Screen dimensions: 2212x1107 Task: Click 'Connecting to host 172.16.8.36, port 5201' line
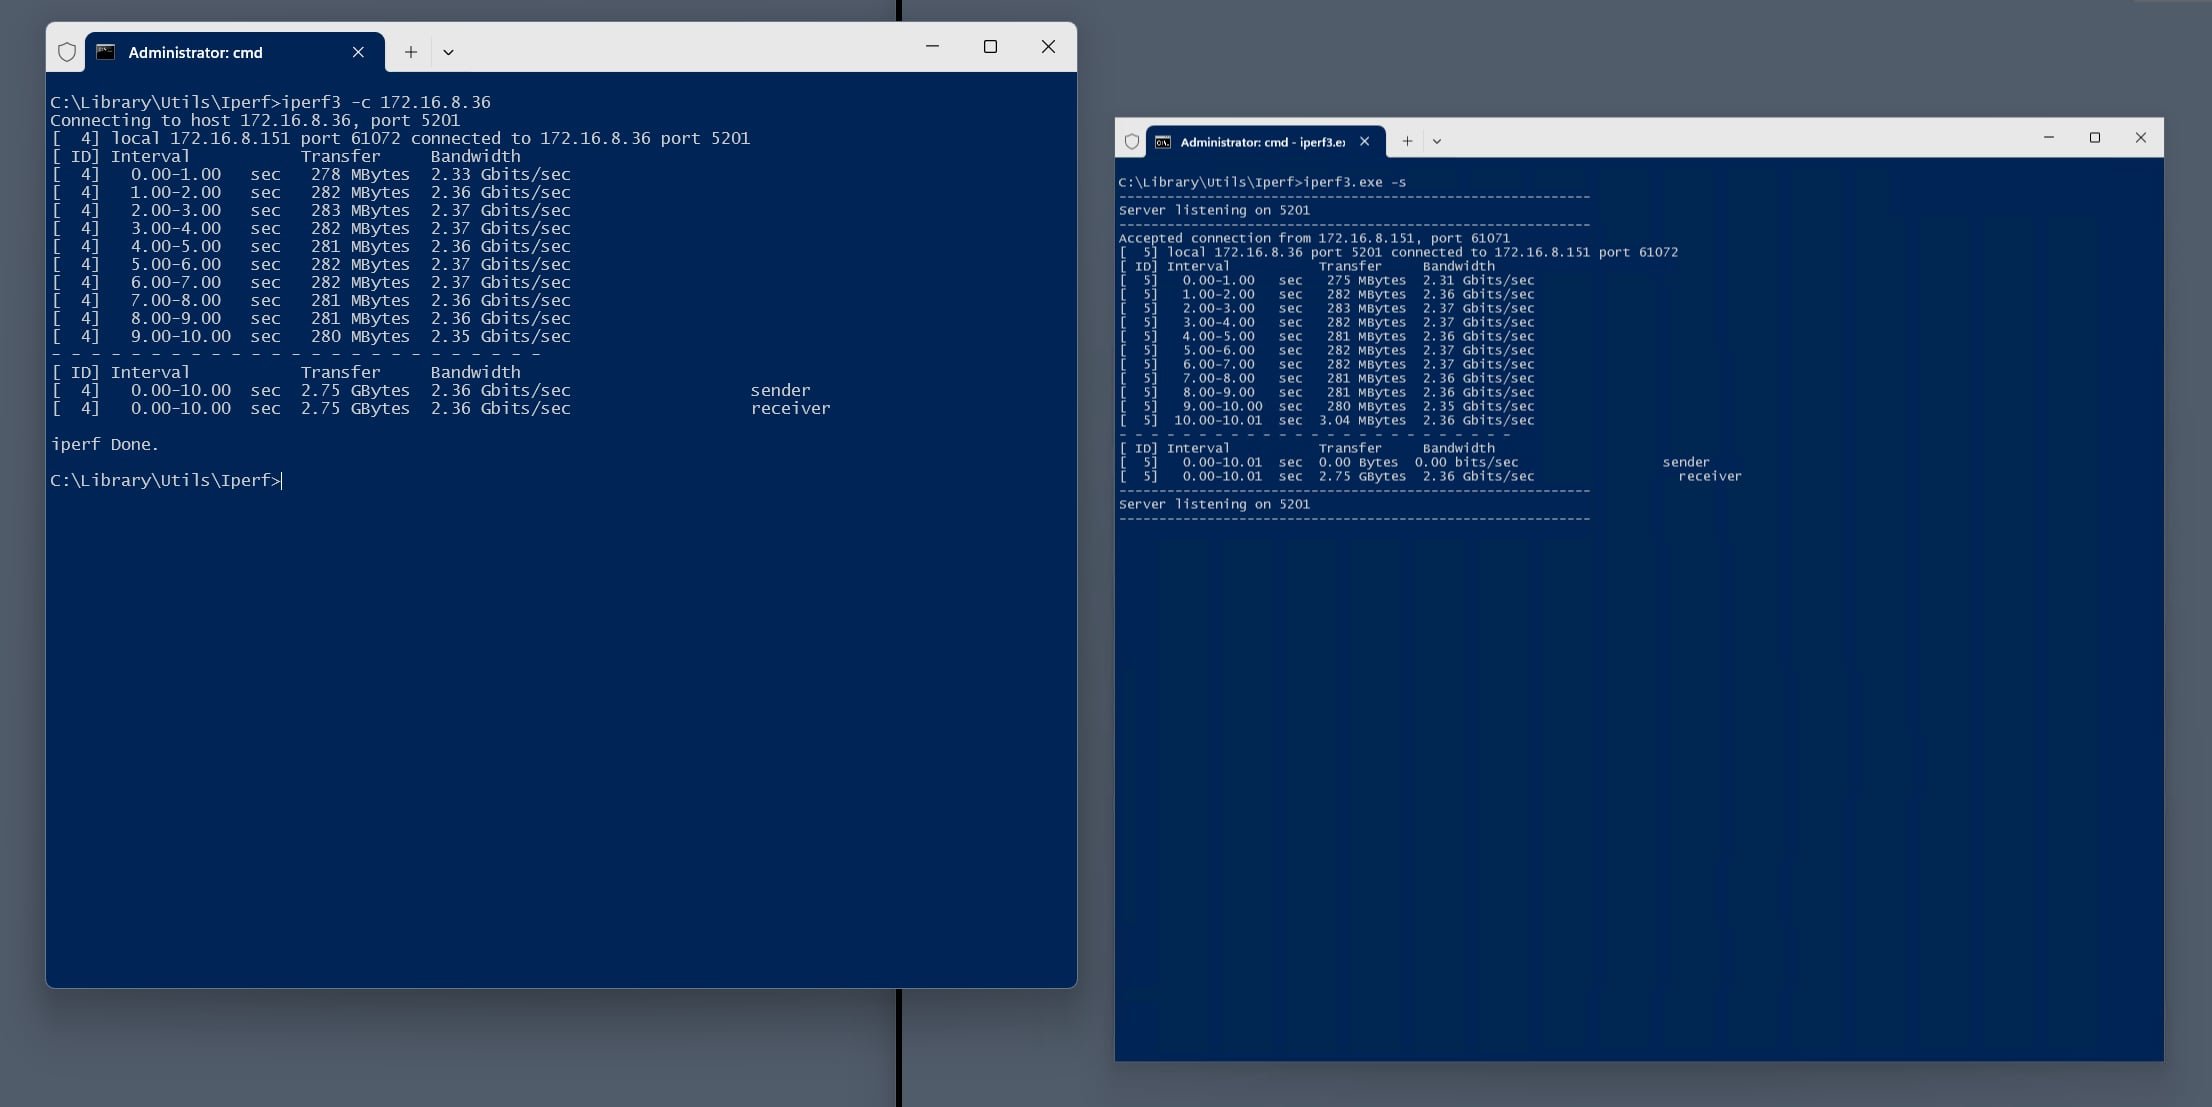pyautogui.click(x=255, y=120)
